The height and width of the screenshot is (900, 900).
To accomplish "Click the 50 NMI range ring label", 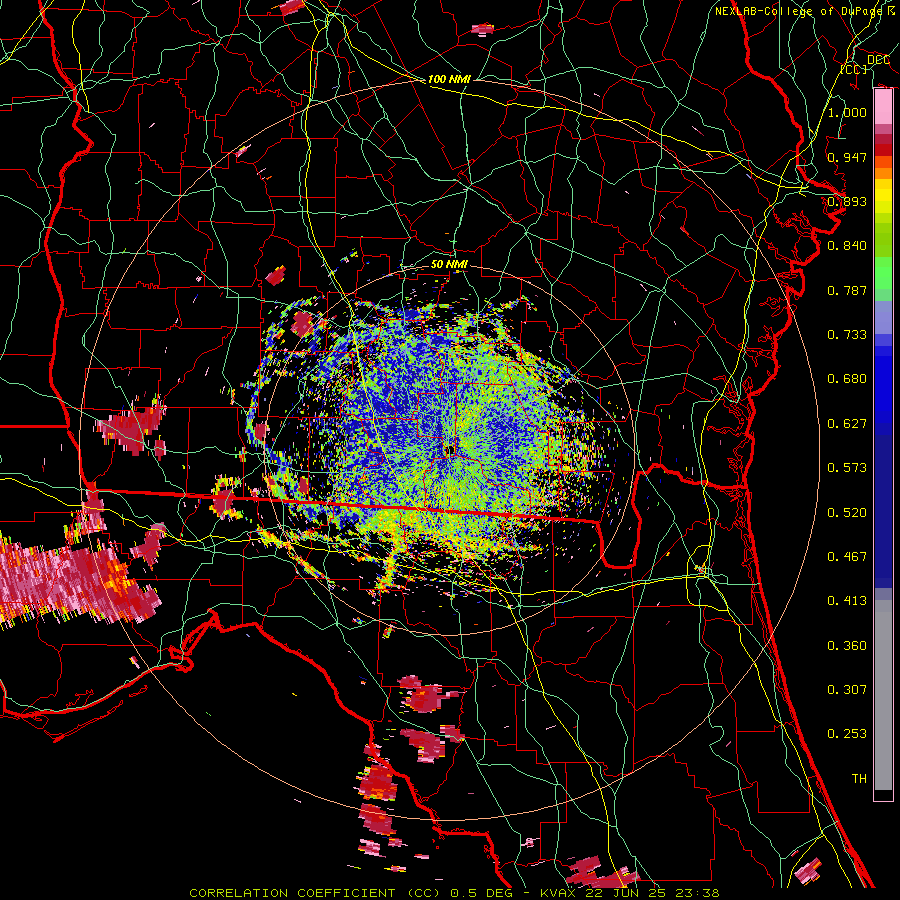I will 449,264.
